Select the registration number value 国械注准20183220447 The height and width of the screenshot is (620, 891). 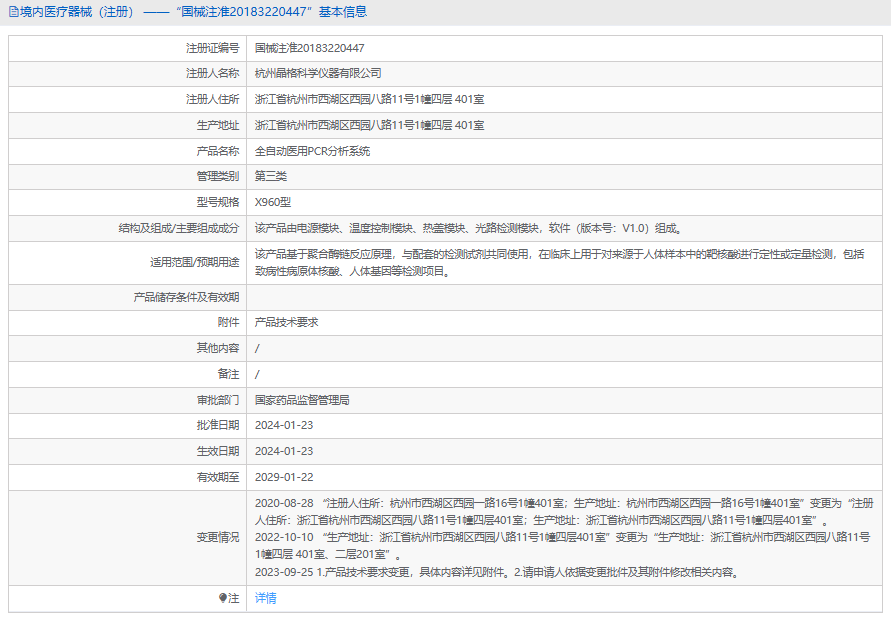309,48
